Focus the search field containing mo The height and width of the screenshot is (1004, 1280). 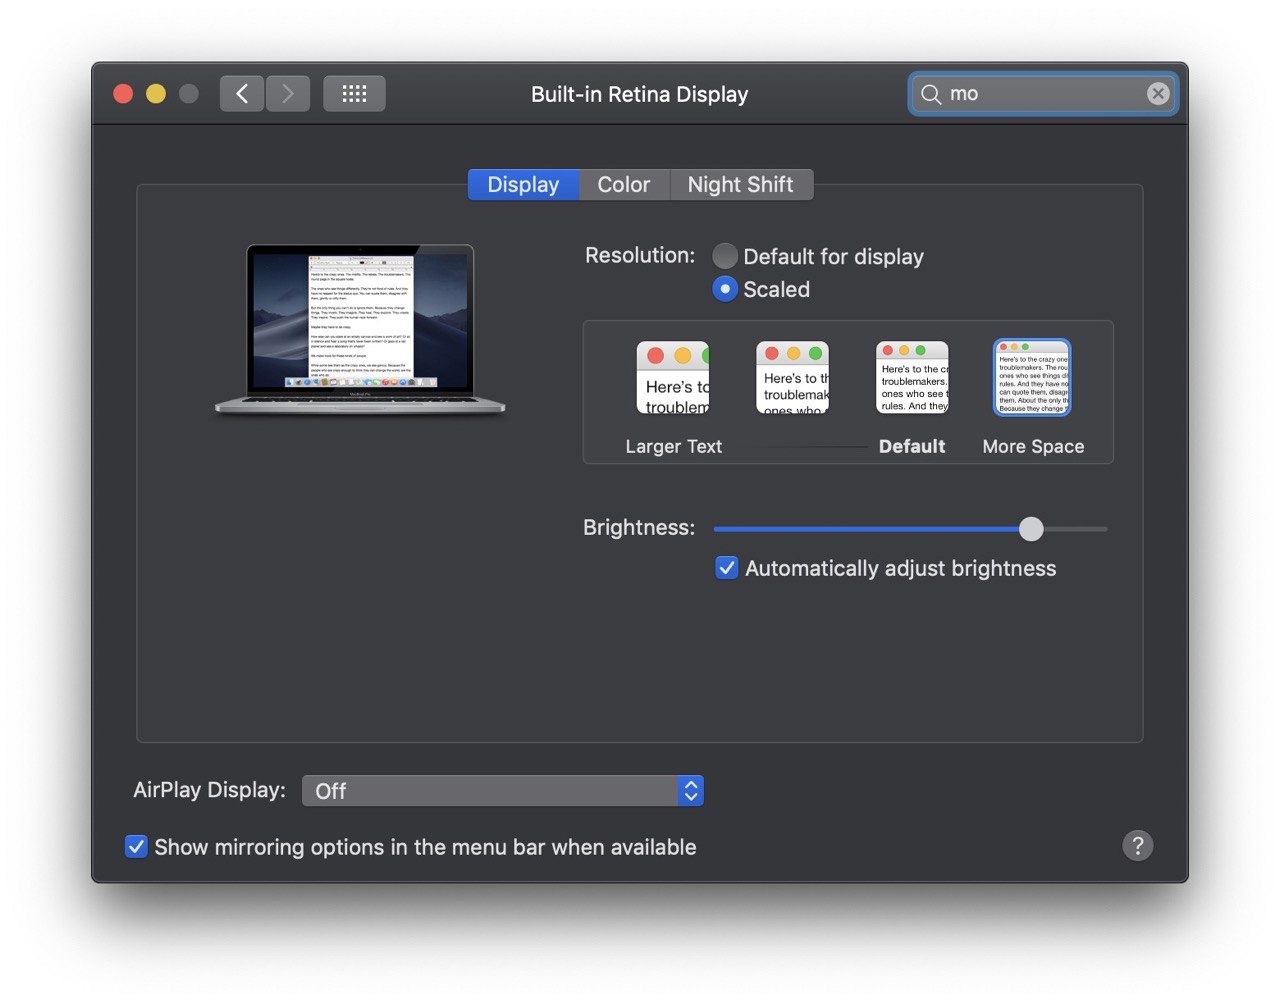(x=1042, y=94)
